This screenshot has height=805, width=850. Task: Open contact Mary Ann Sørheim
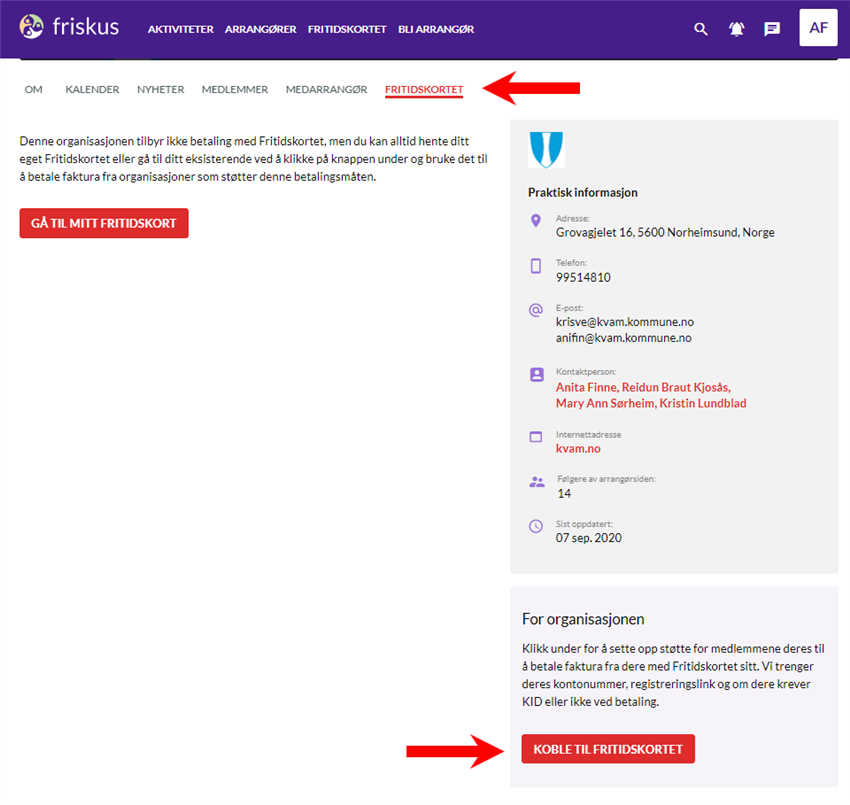pos(605,403)
